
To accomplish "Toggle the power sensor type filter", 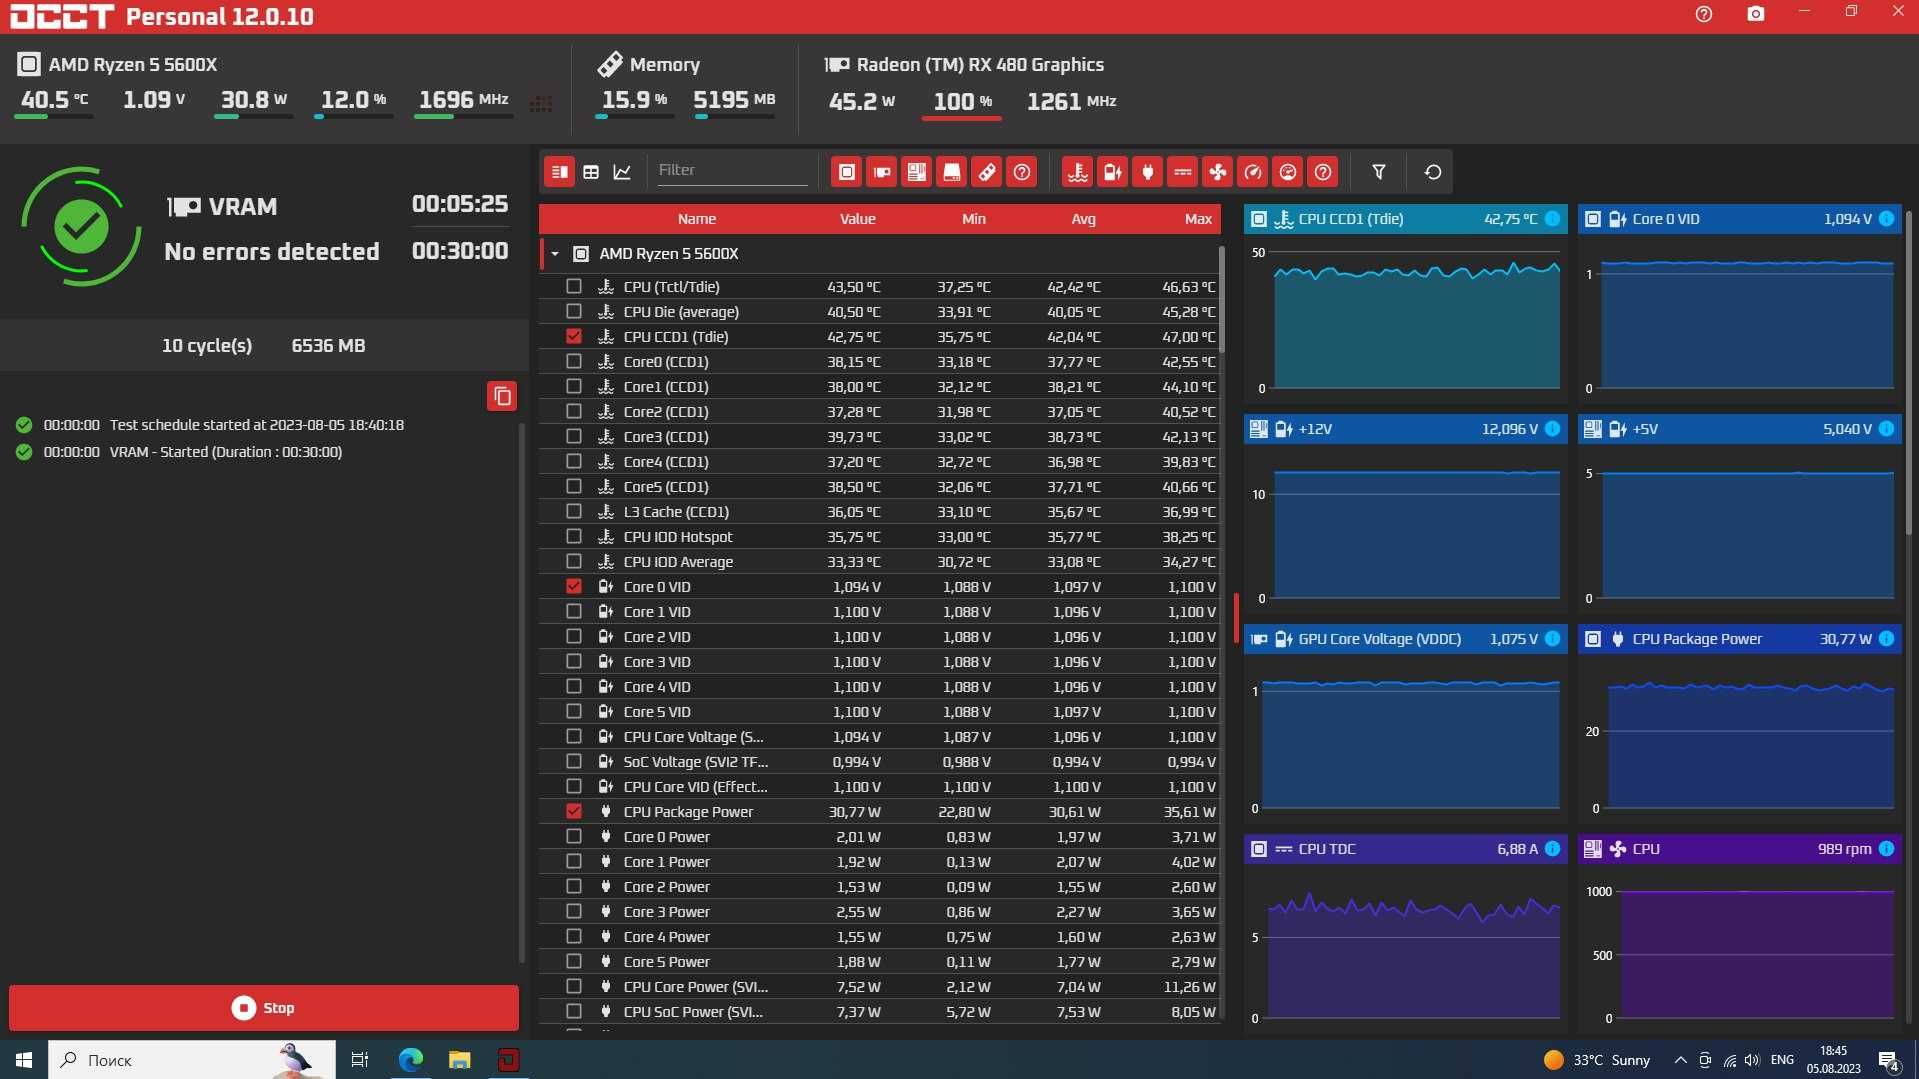I will 1148,172.
